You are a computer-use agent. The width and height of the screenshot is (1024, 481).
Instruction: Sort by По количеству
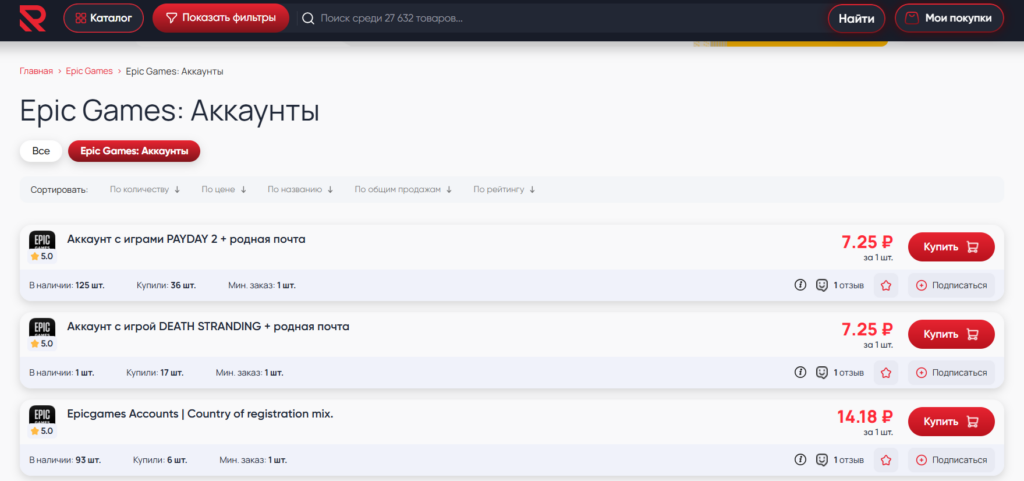point(144,189)
